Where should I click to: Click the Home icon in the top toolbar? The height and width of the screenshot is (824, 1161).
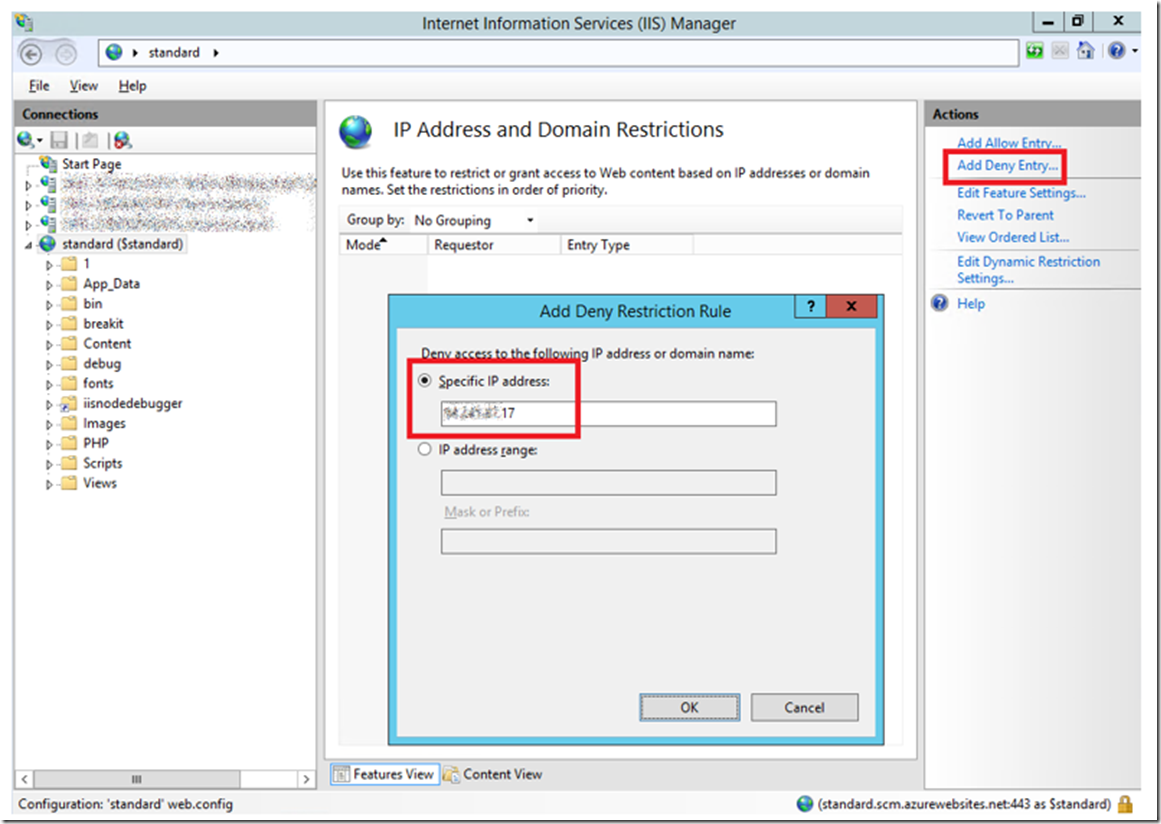tap(1085, 51)
